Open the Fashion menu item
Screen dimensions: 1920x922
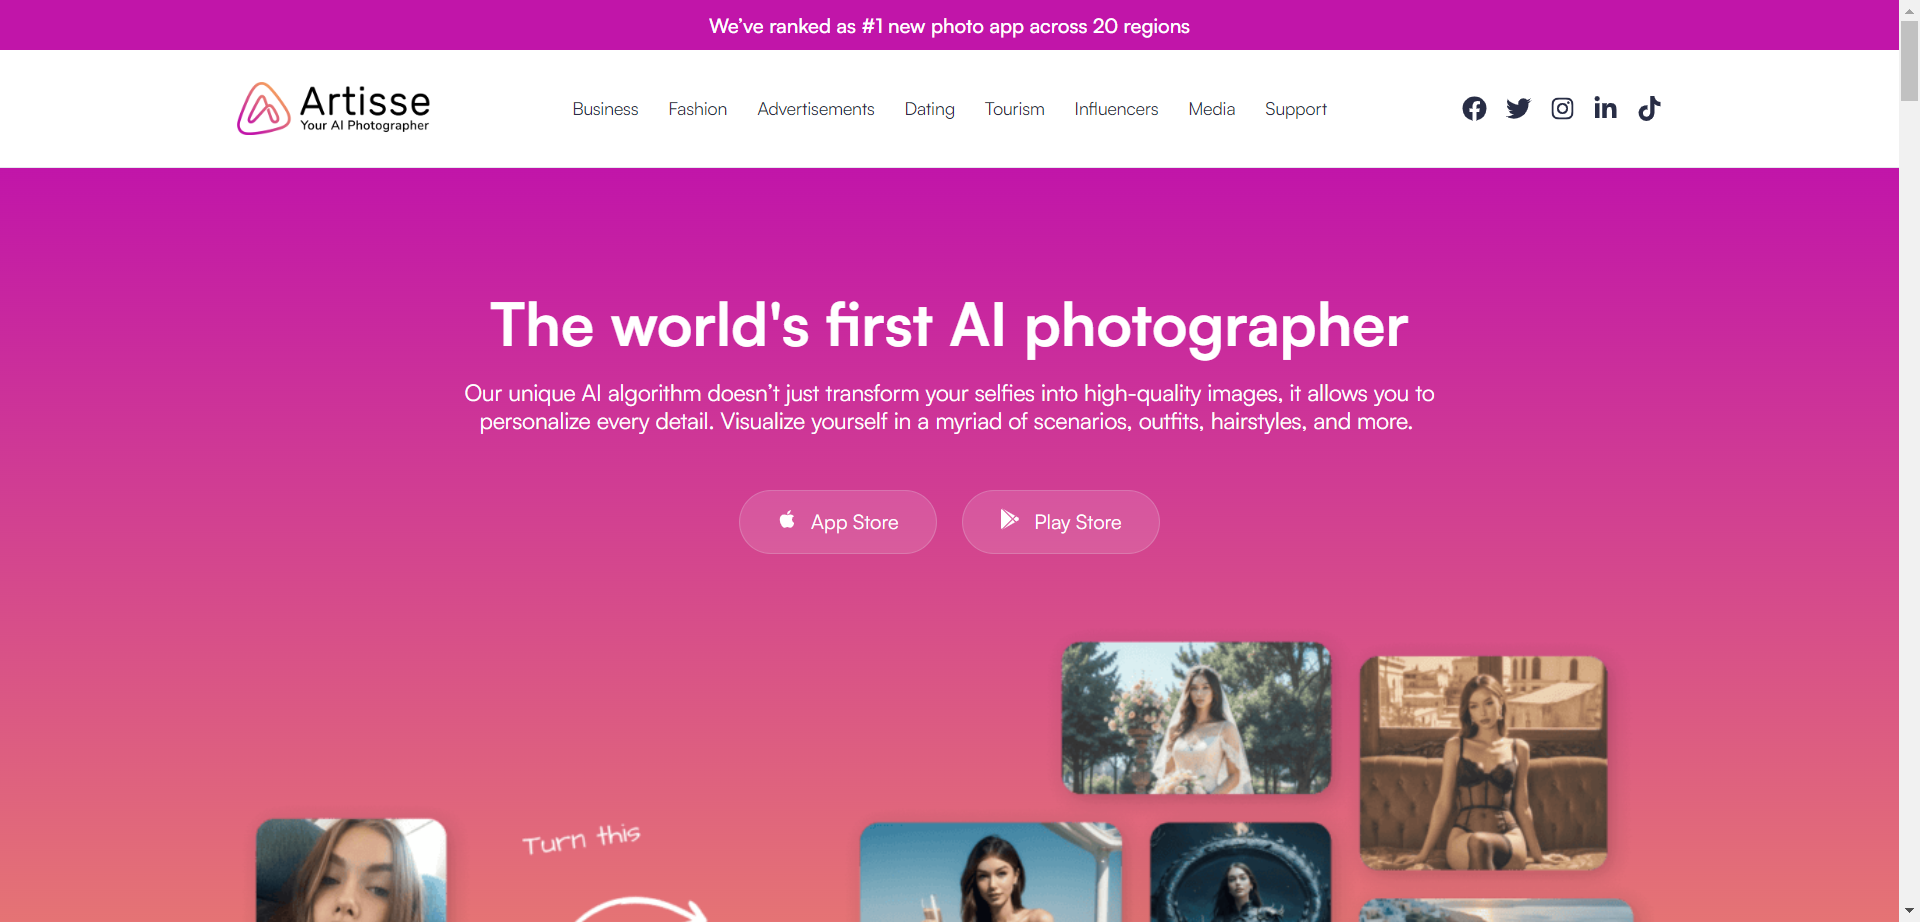[698, 109]
